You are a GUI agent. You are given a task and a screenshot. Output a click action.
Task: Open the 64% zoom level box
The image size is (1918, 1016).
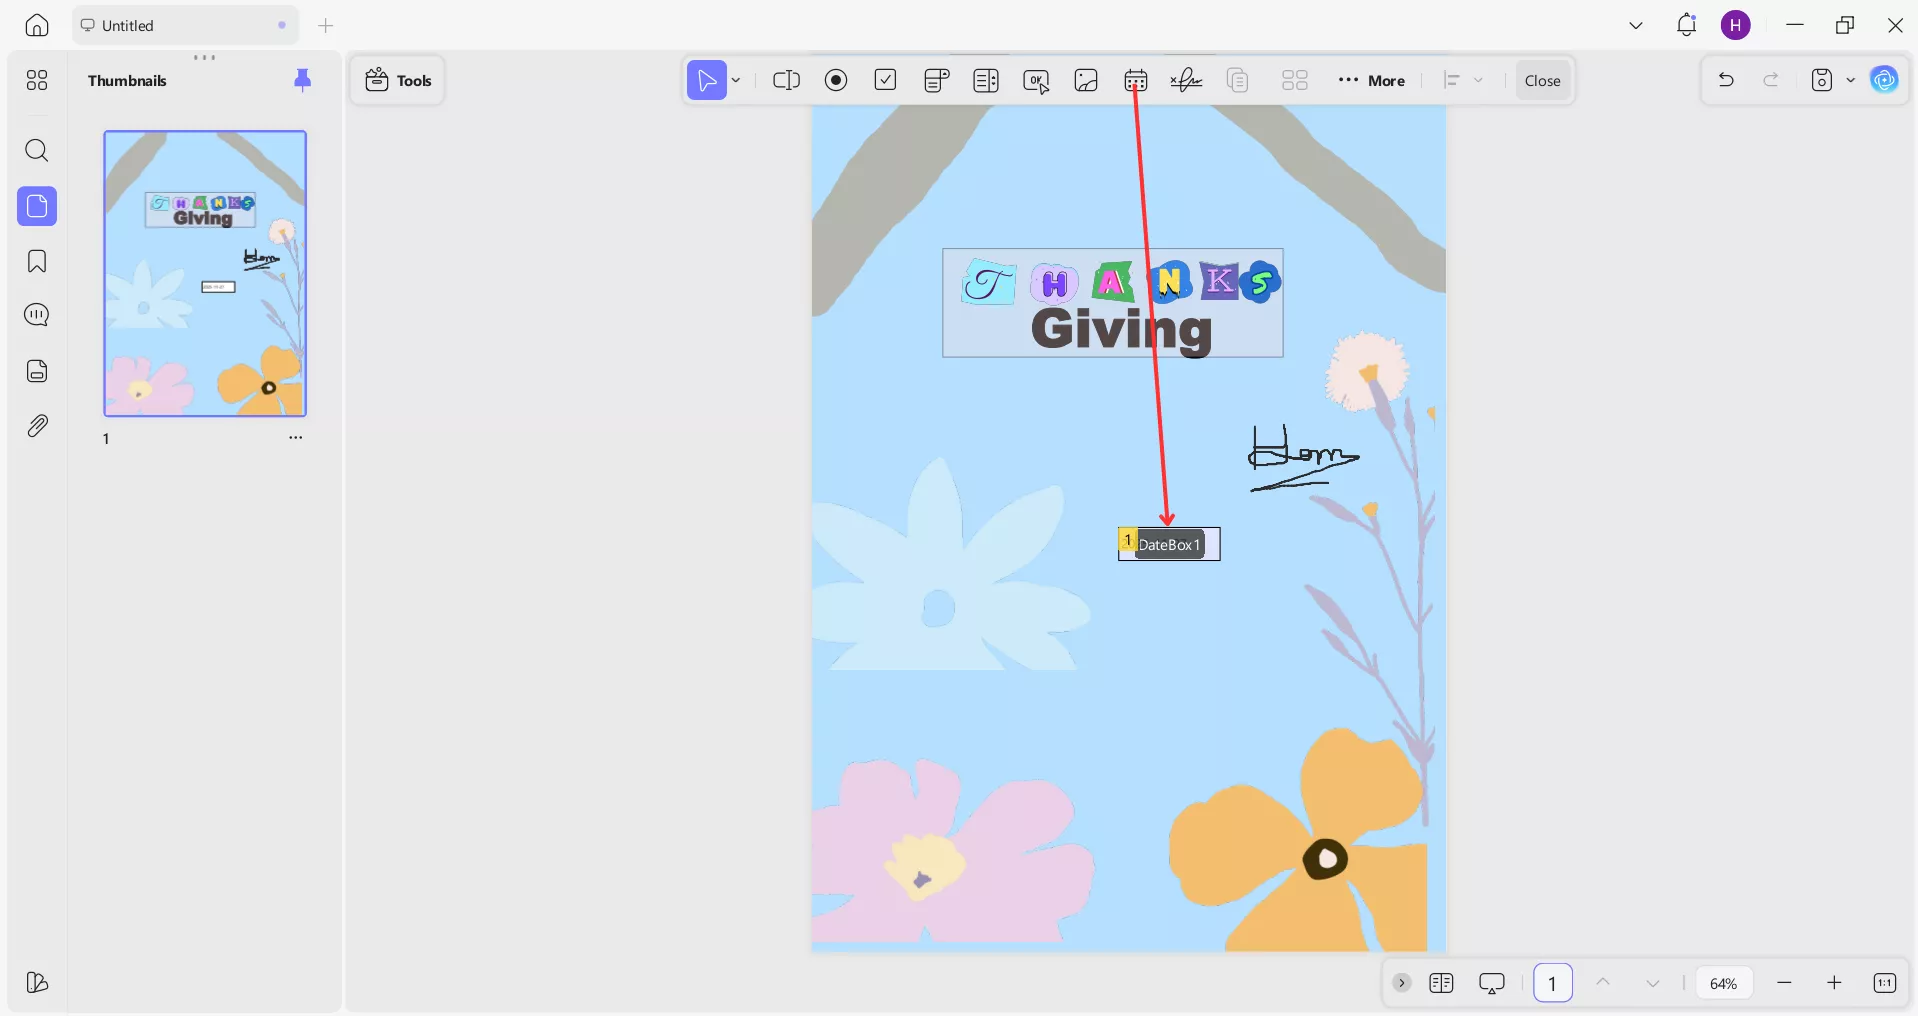pyautogui.click(x=1724, y=983)
